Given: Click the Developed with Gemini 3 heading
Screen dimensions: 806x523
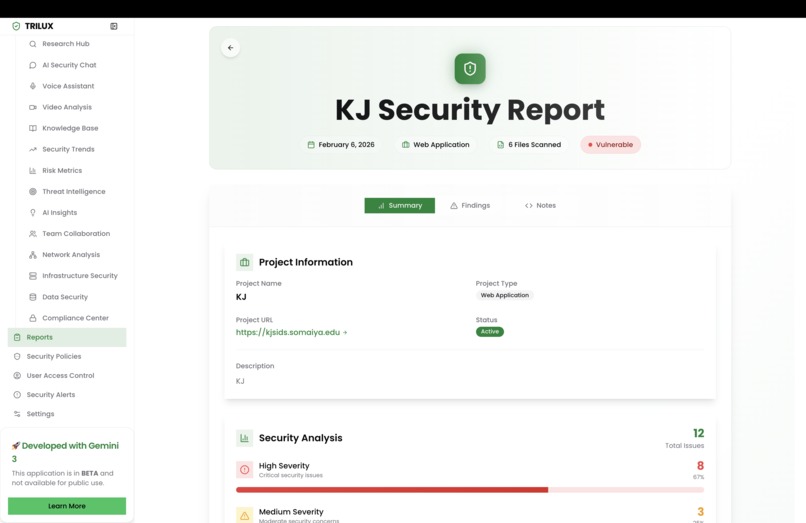Looking at the screenshot, I should point(65,452).
